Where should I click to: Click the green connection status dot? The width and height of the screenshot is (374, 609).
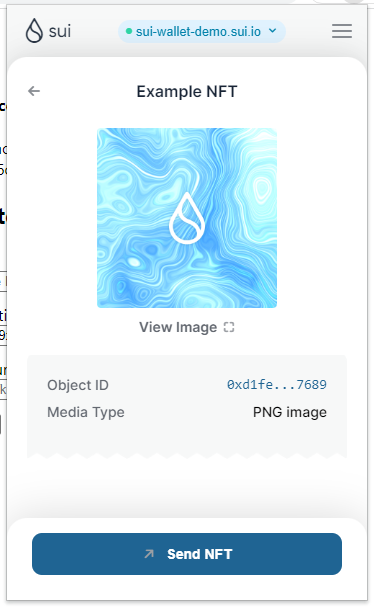click(x=129, y=31)
